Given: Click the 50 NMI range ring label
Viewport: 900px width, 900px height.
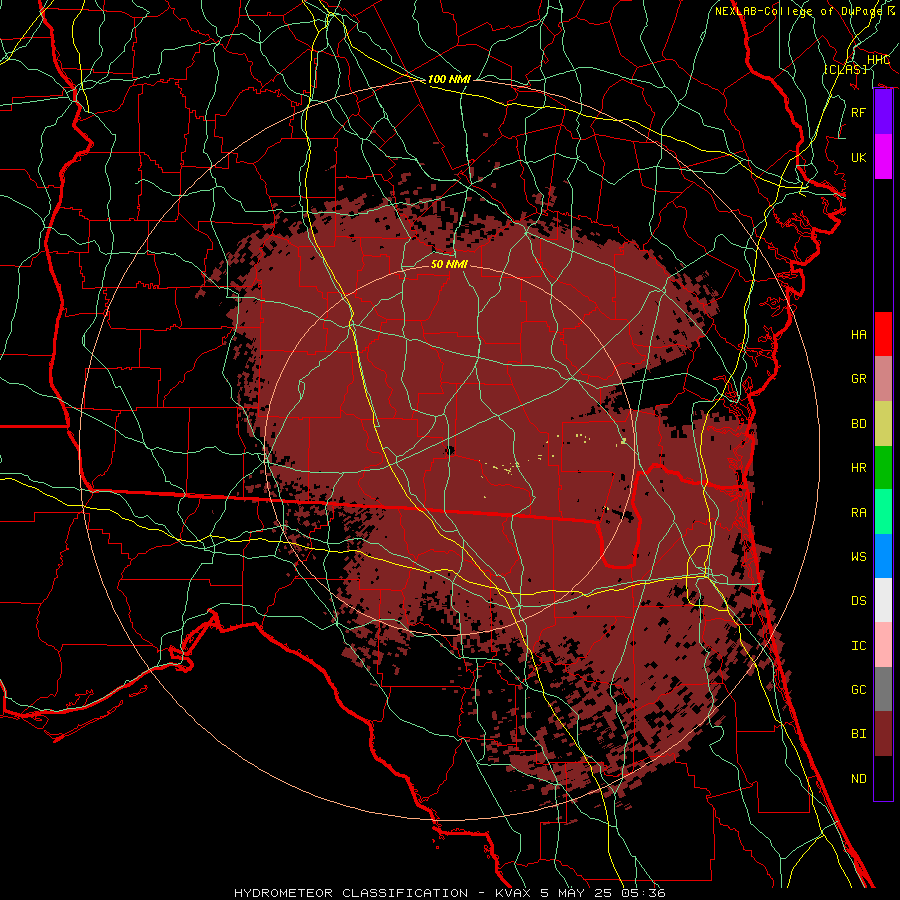Looking at the screenshot, I should pyautogui.click(x=449, y=264).
